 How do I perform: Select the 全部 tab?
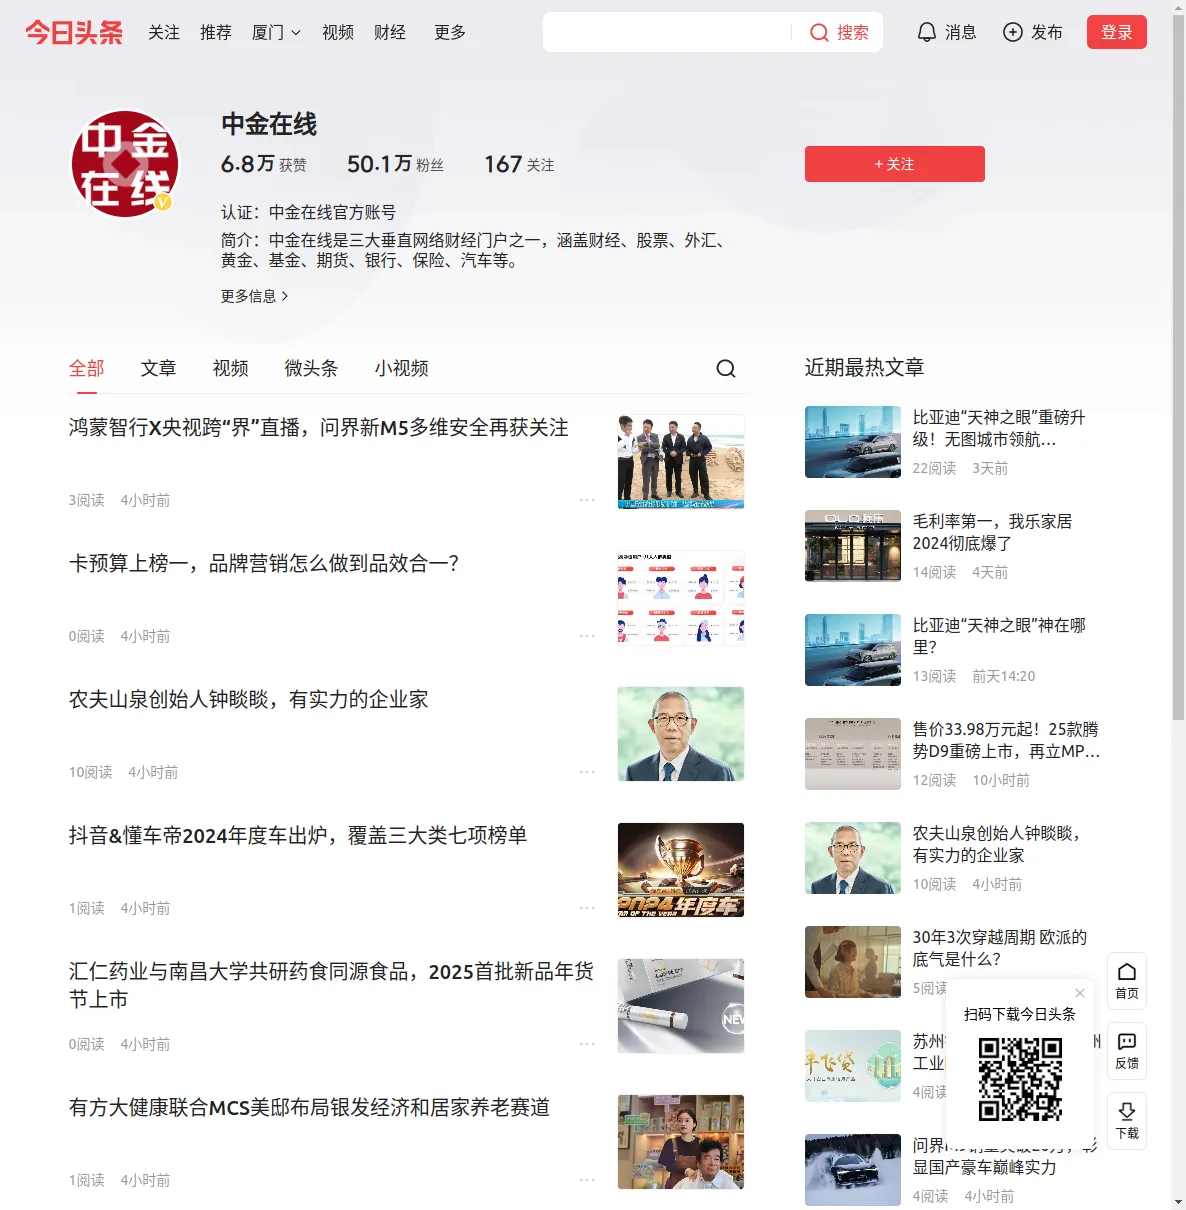click(x=87, y=369)
